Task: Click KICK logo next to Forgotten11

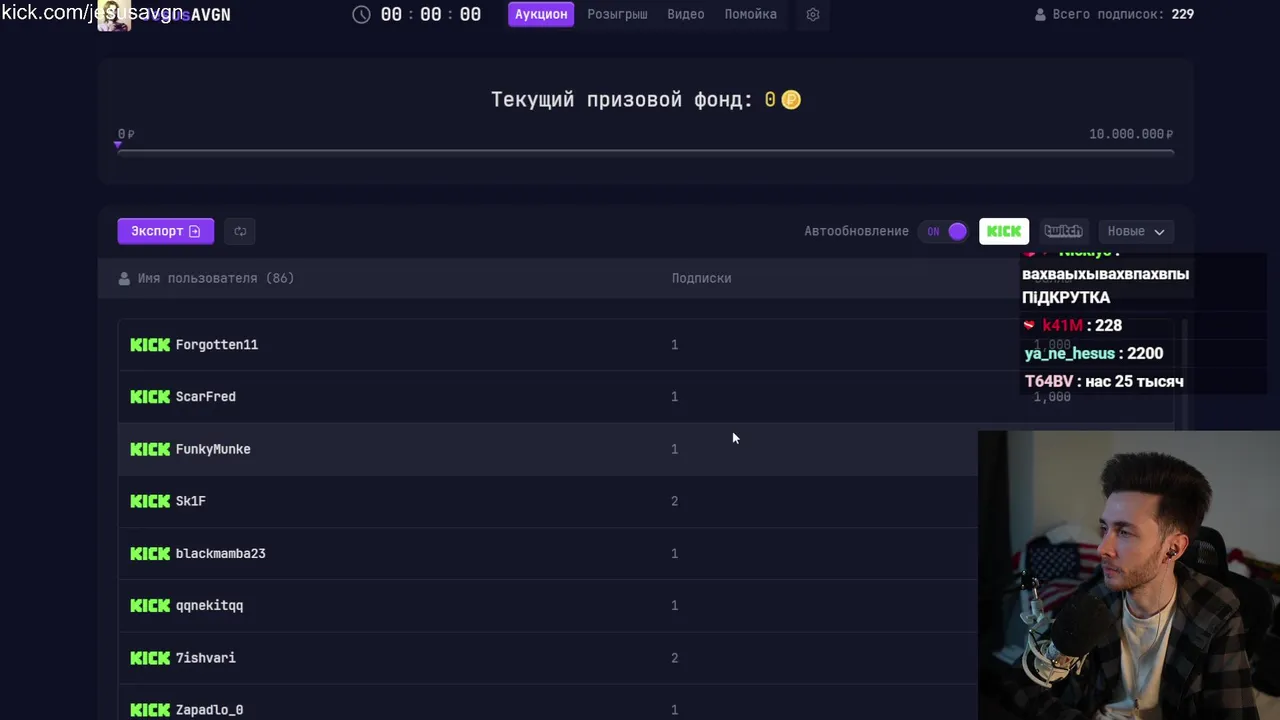Action: 150,345
